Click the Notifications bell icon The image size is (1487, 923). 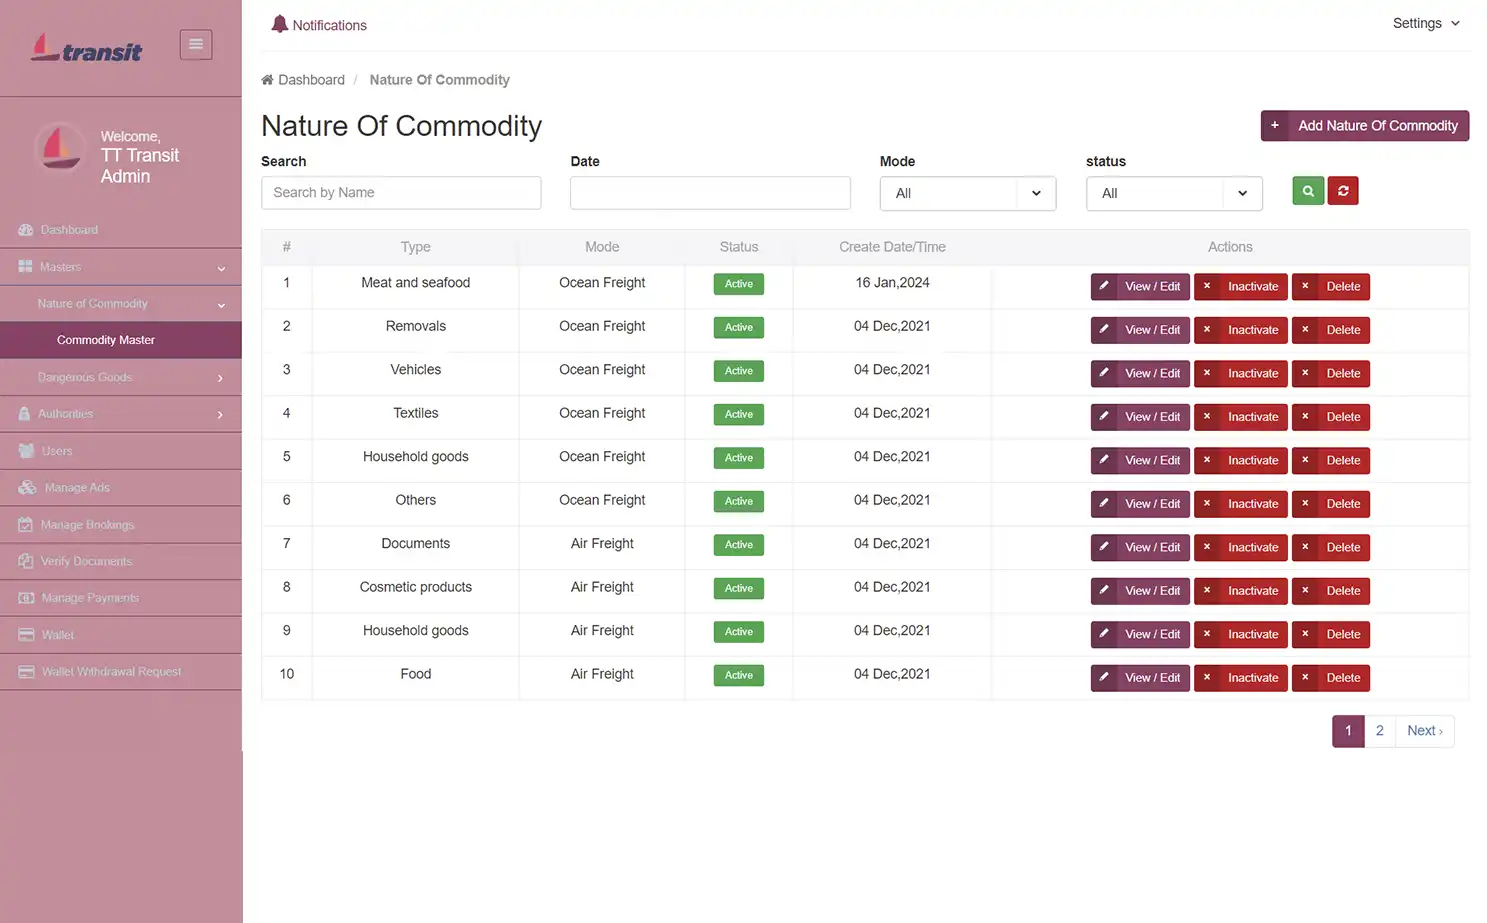280,24
